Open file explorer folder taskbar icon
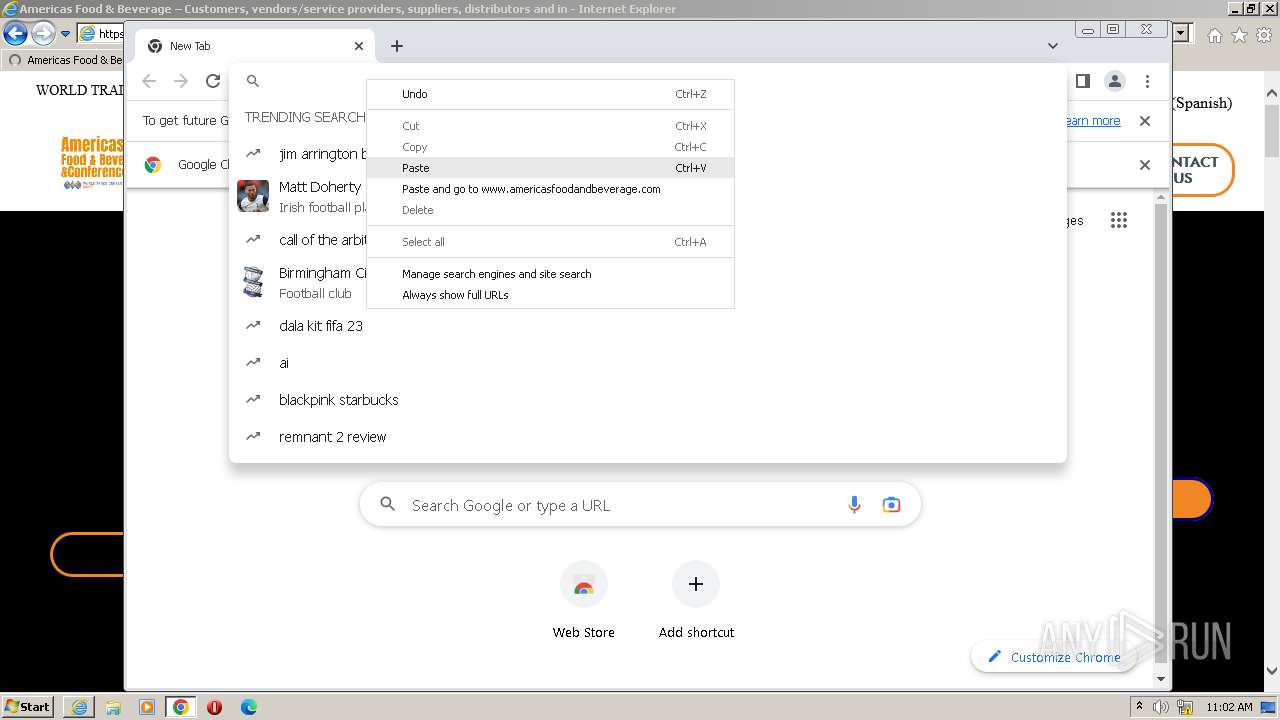This screenshot has width=1280, height=720. pos(113,707)
